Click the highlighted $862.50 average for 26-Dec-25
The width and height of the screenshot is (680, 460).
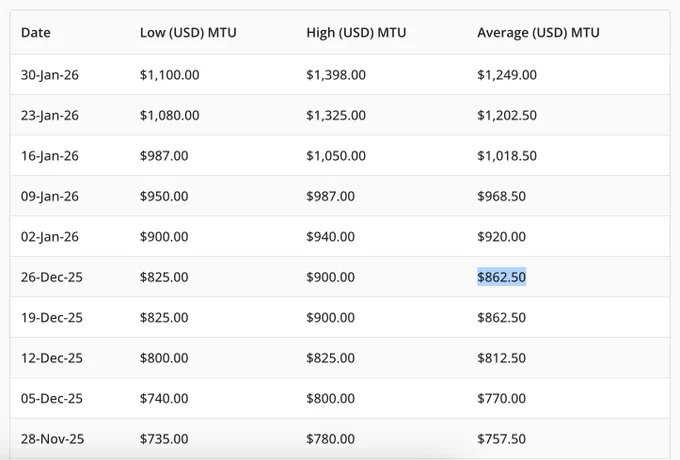click(x=501, y=277)
